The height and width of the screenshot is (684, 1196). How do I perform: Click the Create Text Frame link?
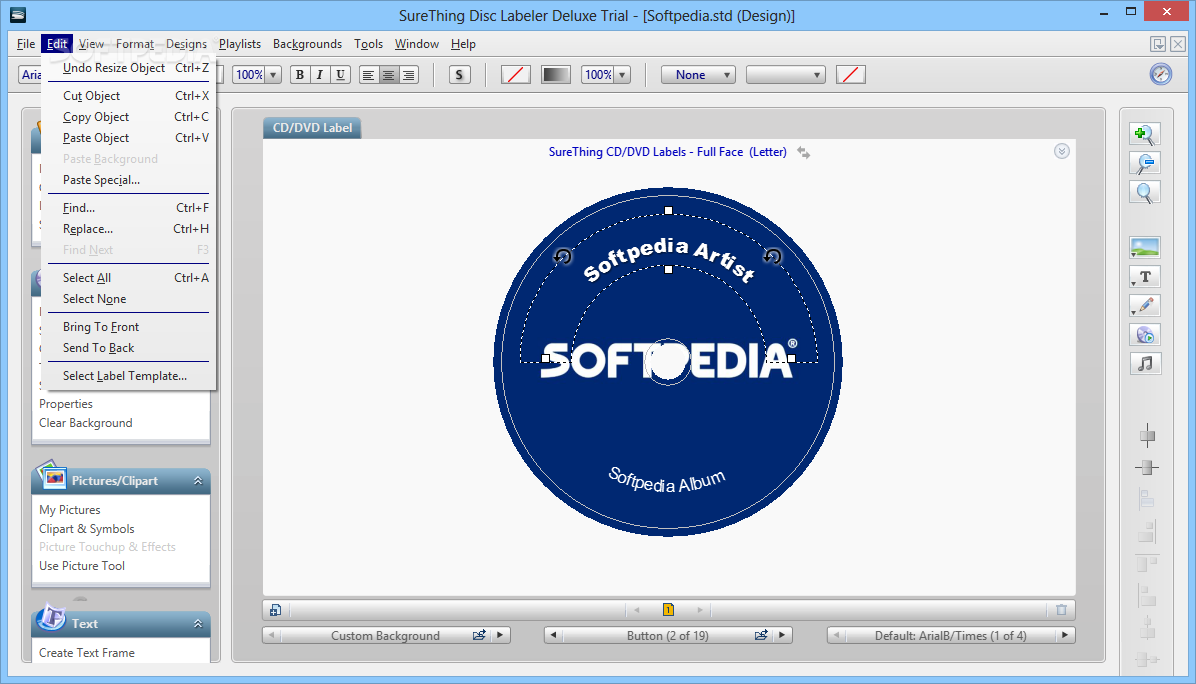coord(86,653)
